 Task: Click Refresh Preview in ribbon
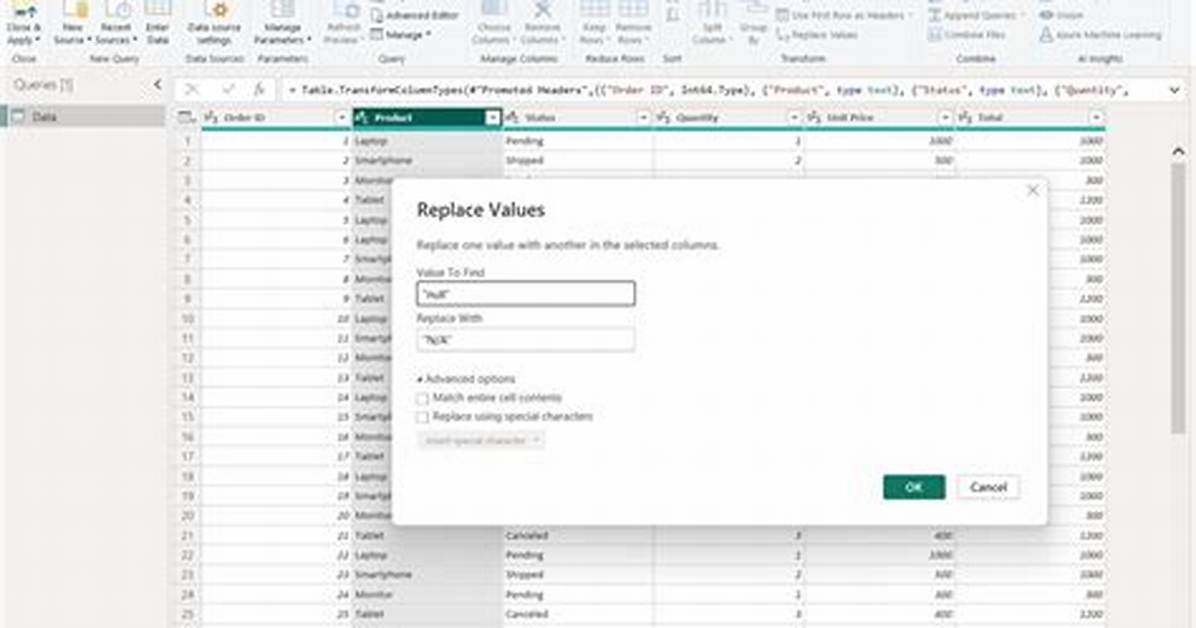(343, 23)
